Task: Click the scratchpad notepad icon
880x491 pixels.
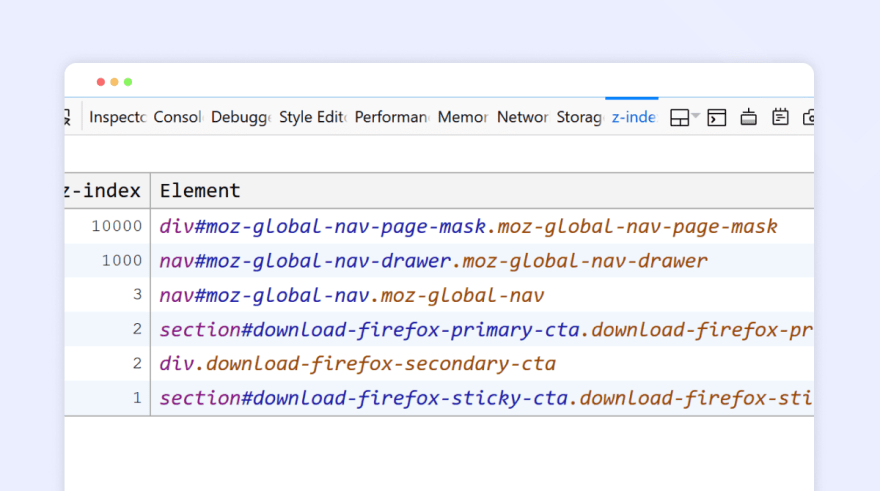Action: click(x=780, y=117)
